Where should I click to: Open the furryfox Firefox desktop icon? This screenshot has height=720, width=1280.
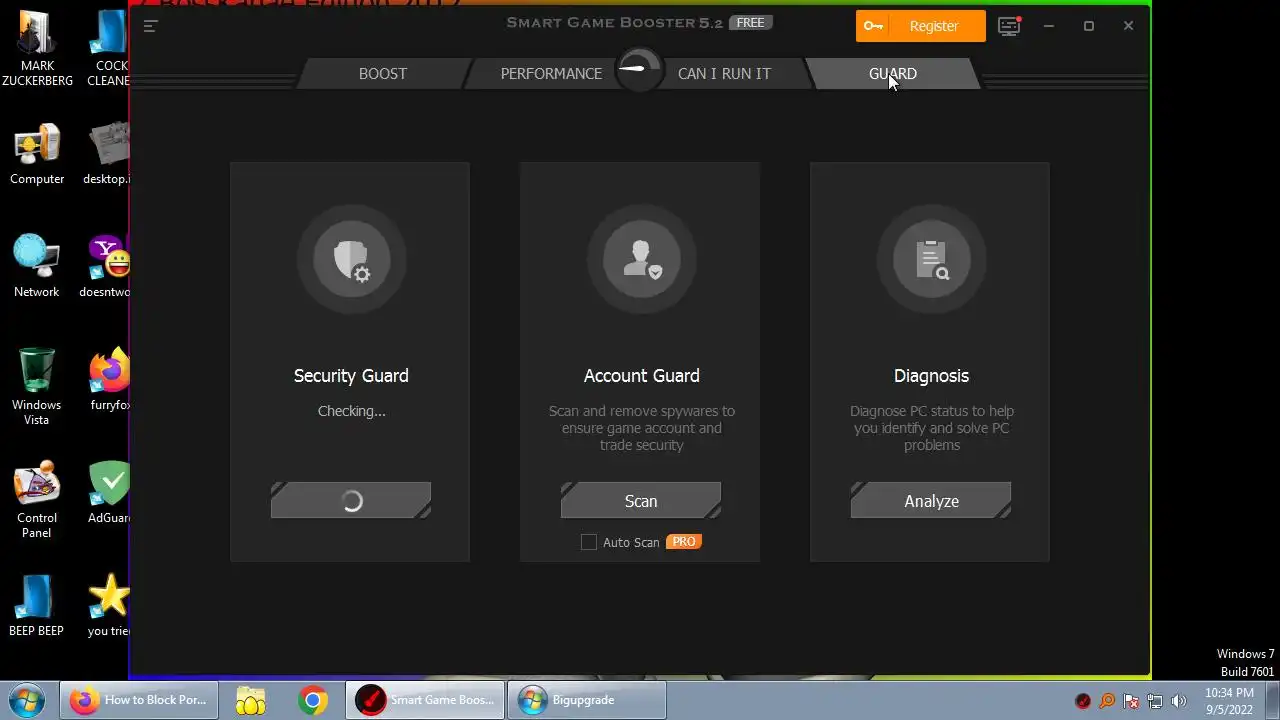(x=108, y=380)
